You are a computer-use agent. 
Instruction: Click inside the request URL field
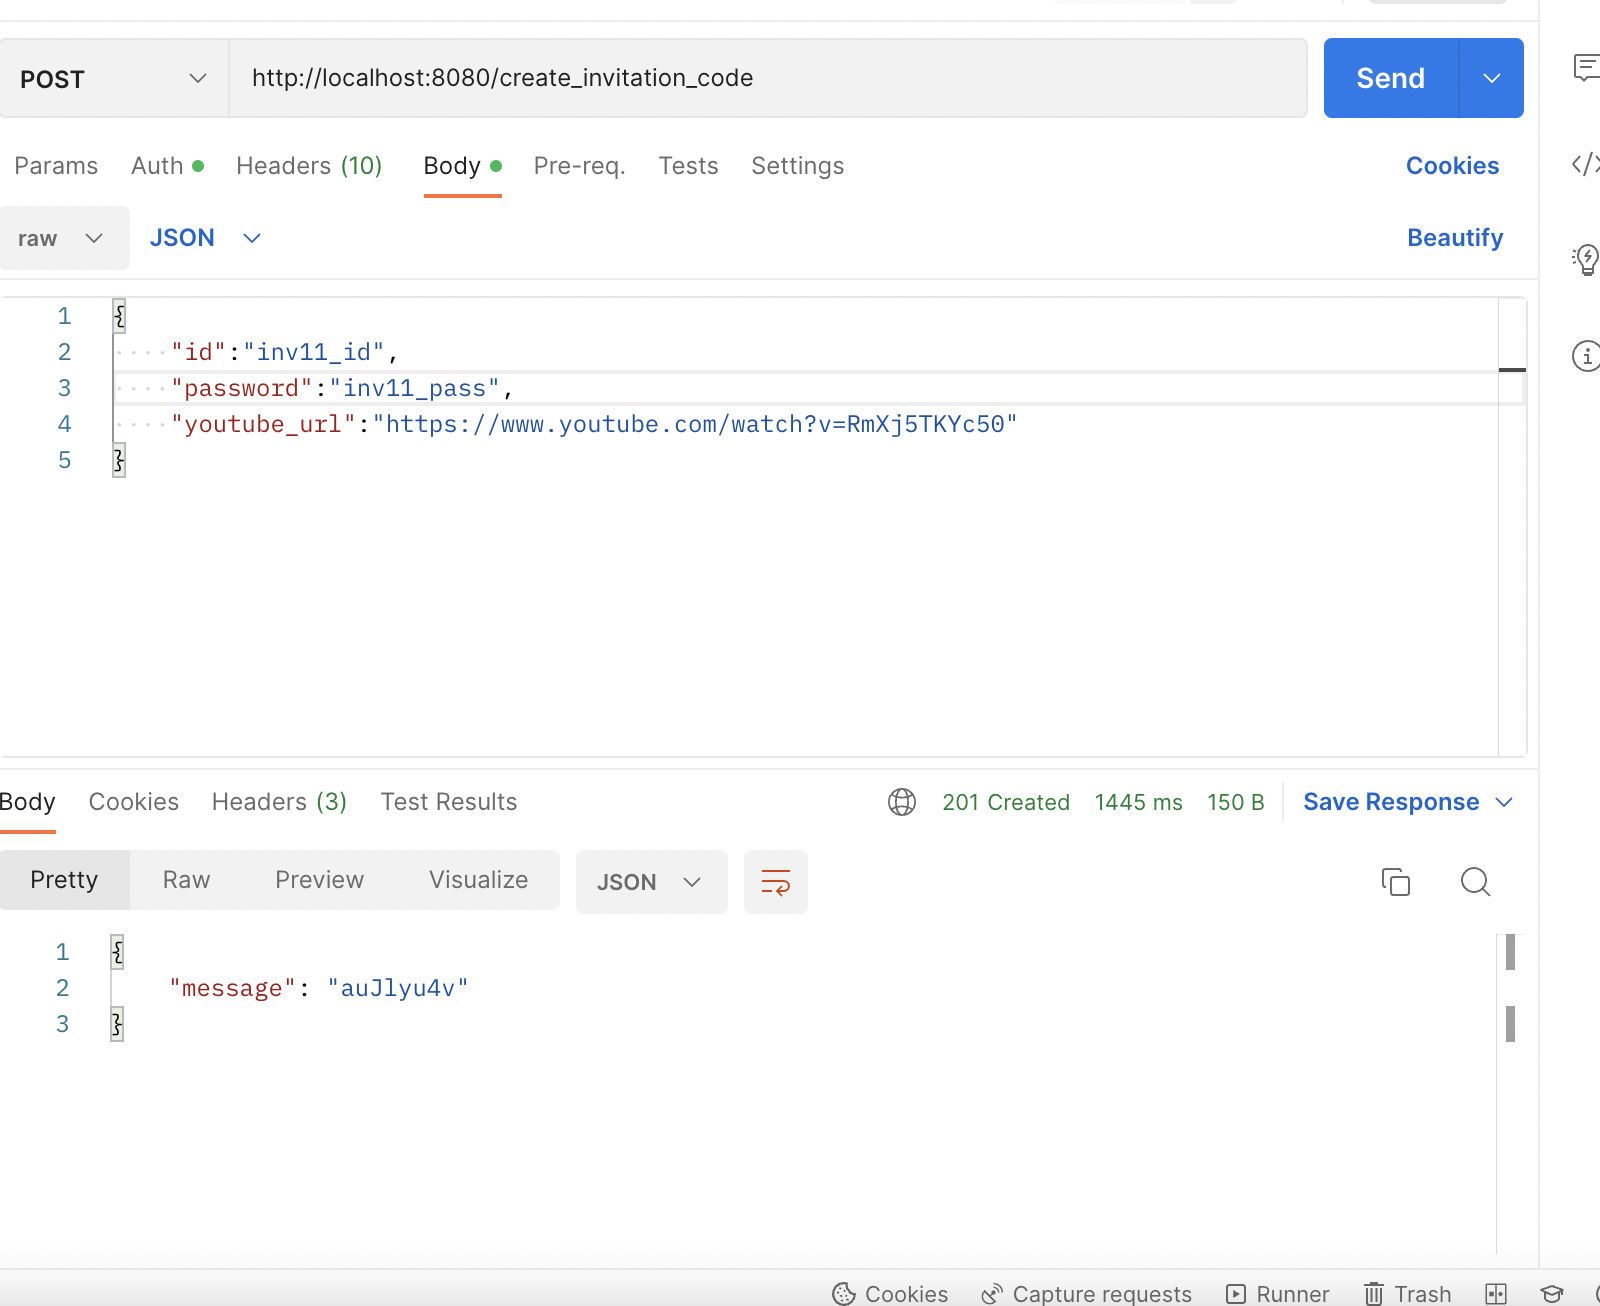(x=700, y=78)
